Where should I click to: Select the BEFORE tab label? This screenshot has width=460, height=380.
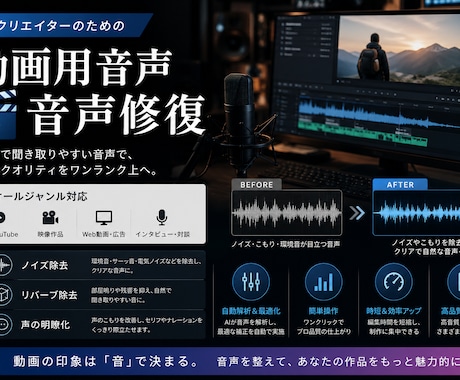coord(257,185)
